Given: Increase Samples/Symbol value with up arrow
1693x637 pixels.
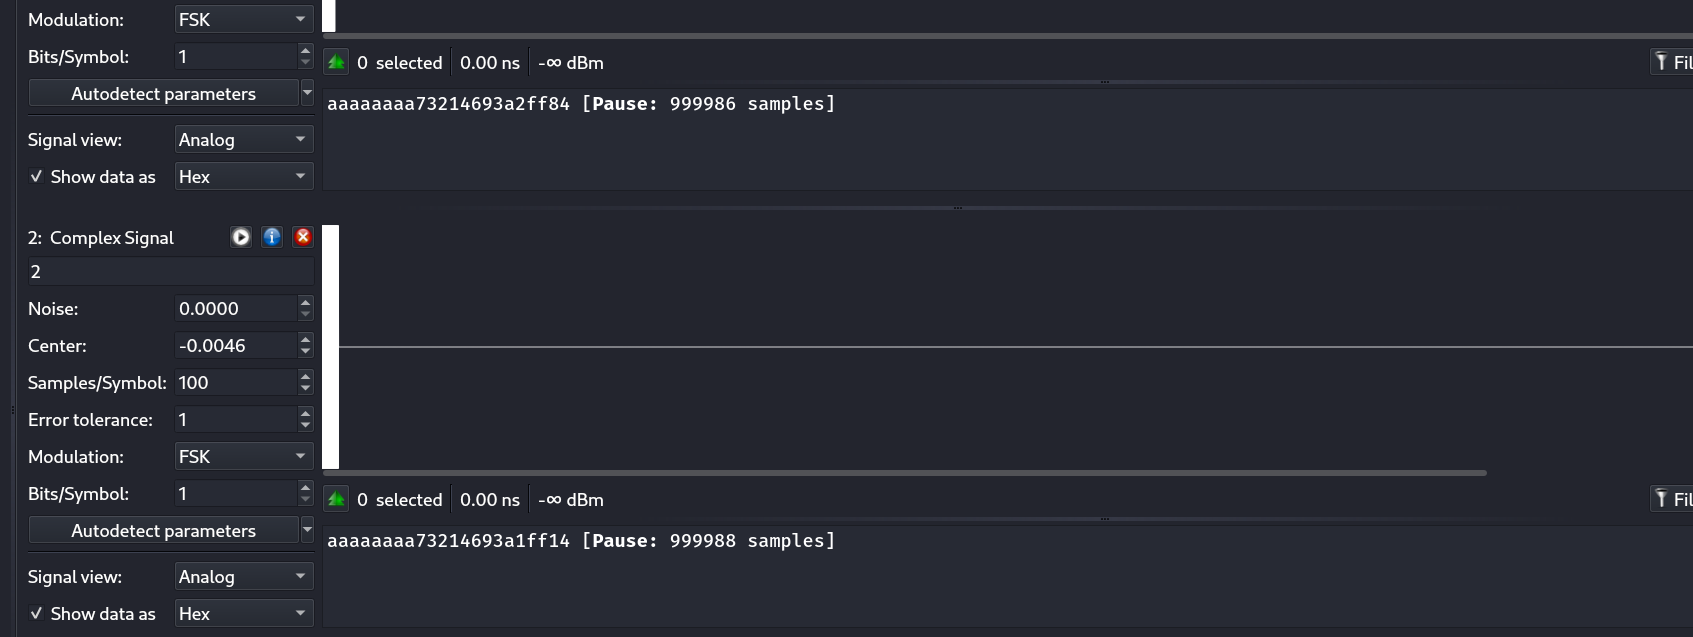Looking at the screenshot, I should tap(306, 376).
